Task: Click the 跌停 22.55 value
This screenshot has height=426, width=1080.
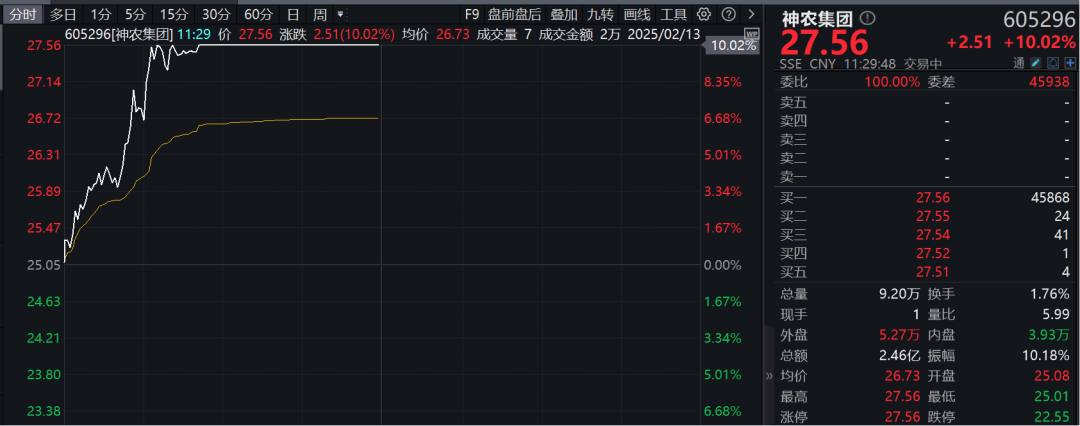Action: click(x=1051, y=417)
